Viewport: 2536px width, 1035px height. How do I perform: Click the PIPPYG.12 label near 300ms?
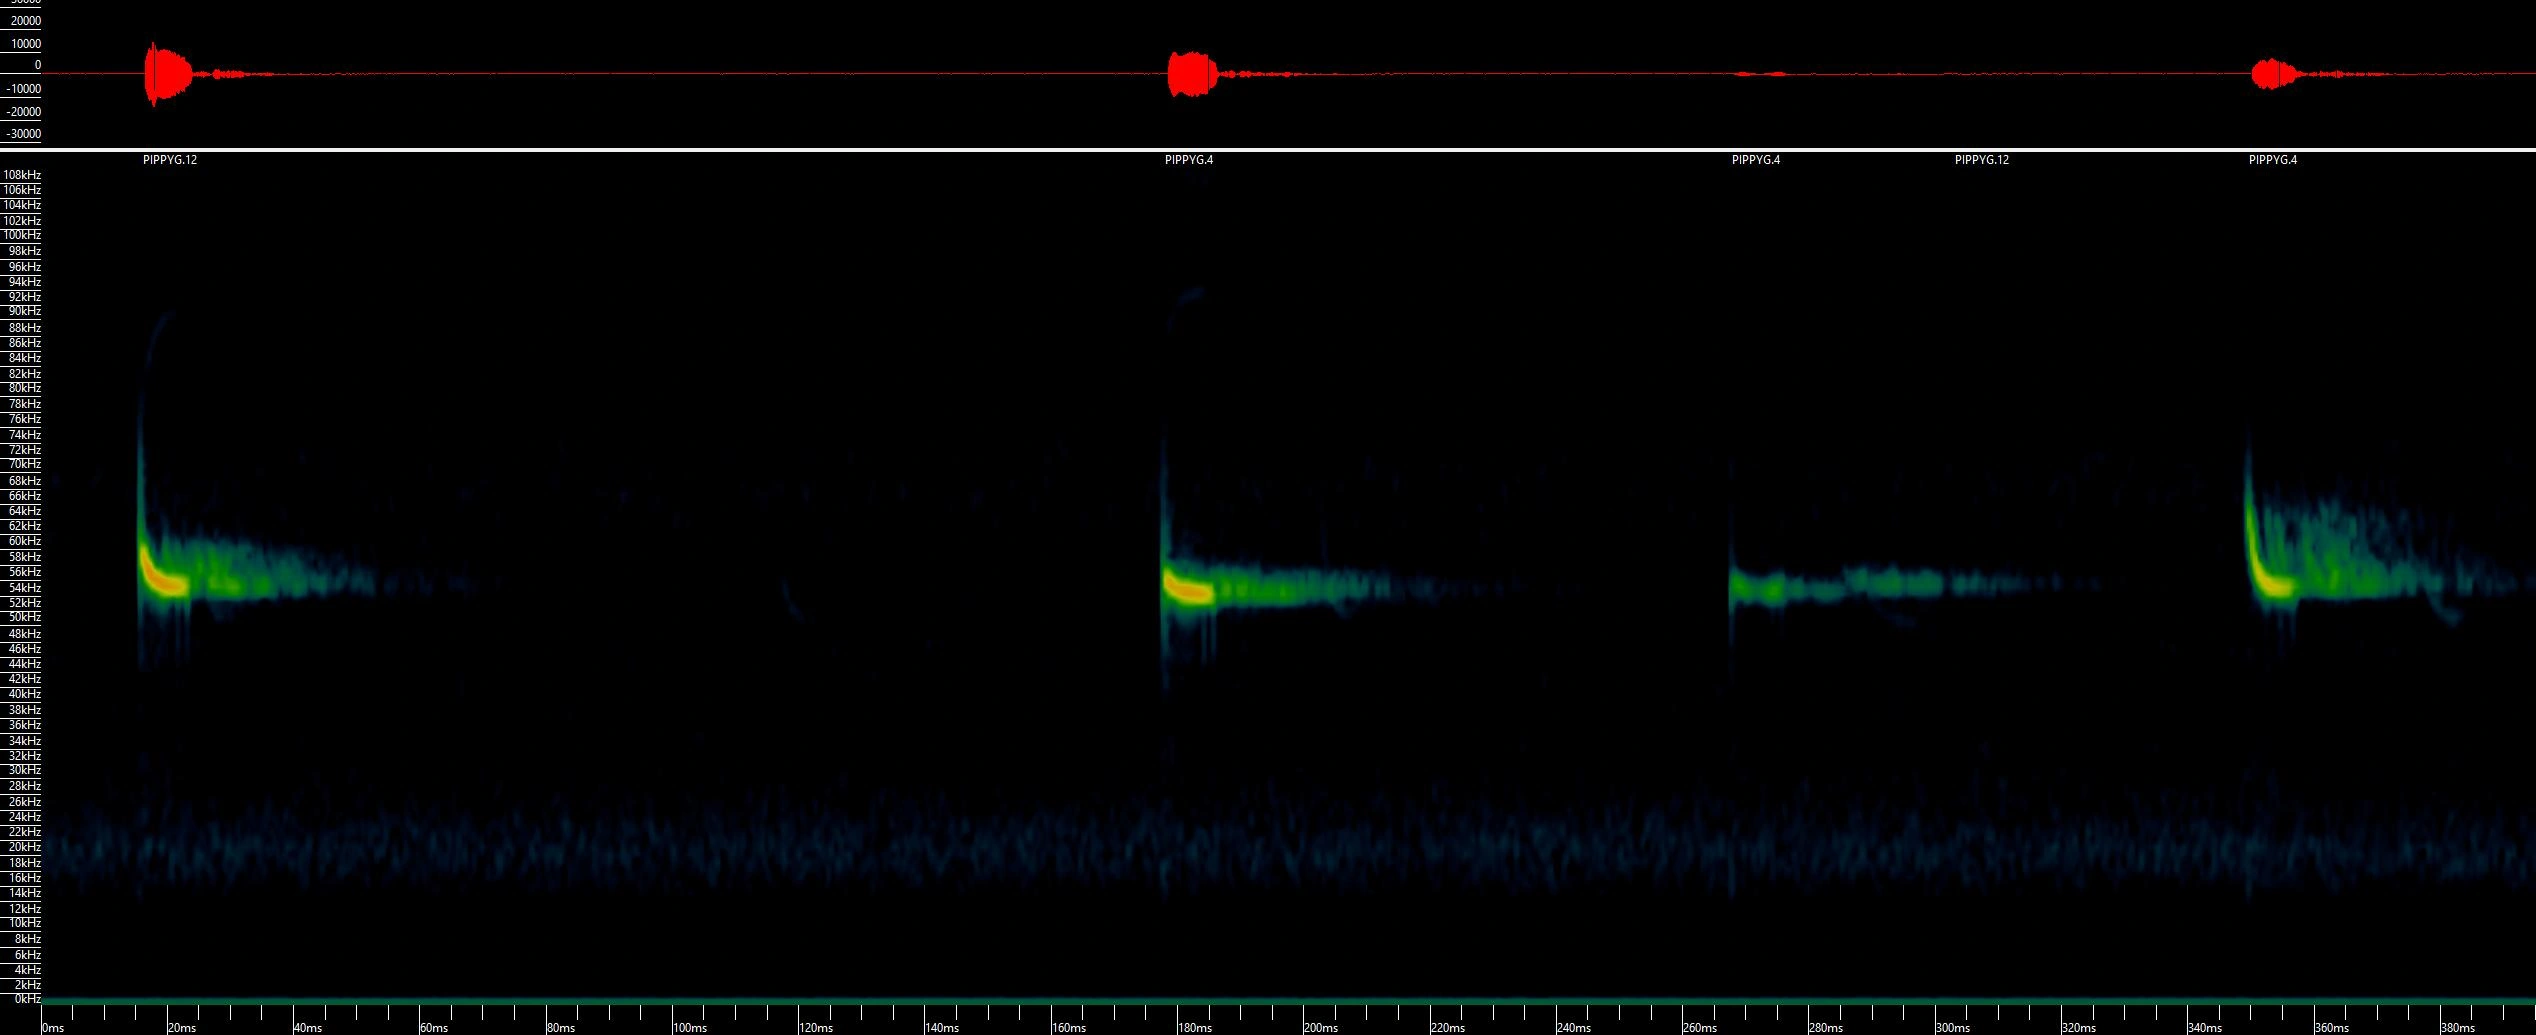pos(1981,160)
